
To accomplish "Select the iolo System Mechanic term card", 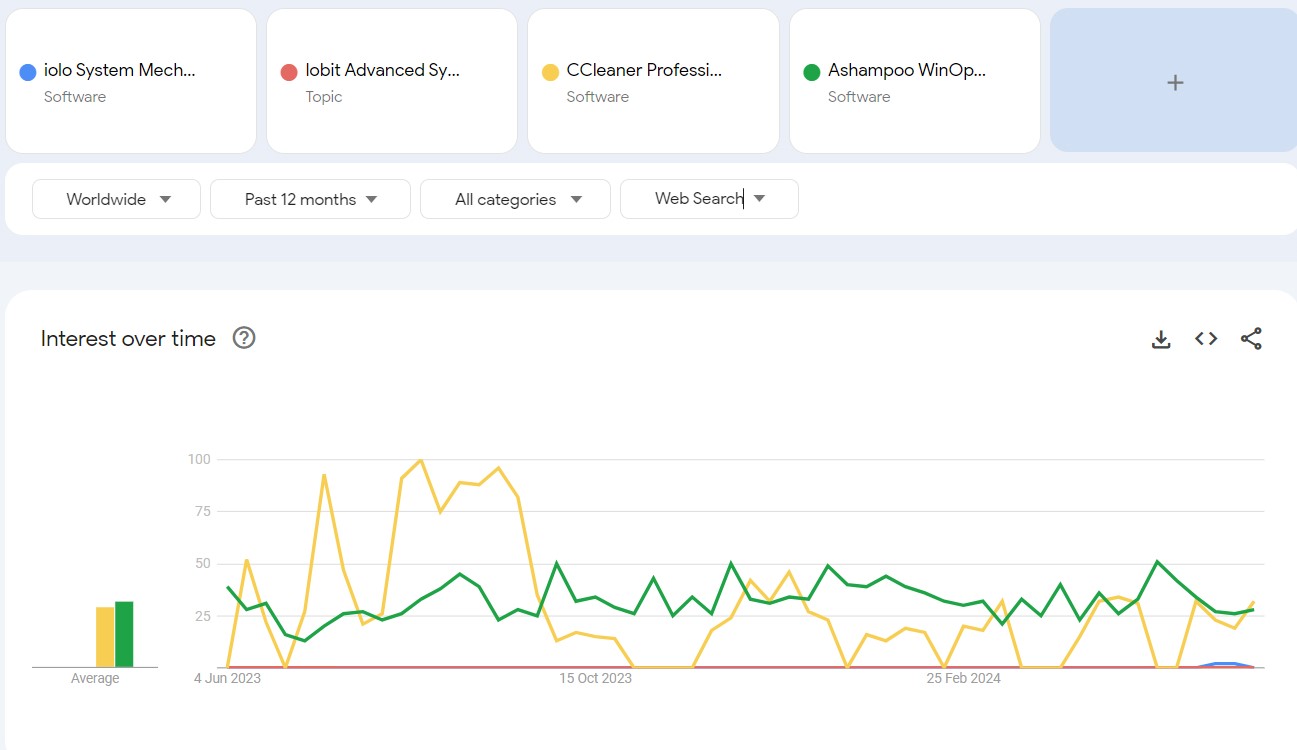I will click(131, 81).
